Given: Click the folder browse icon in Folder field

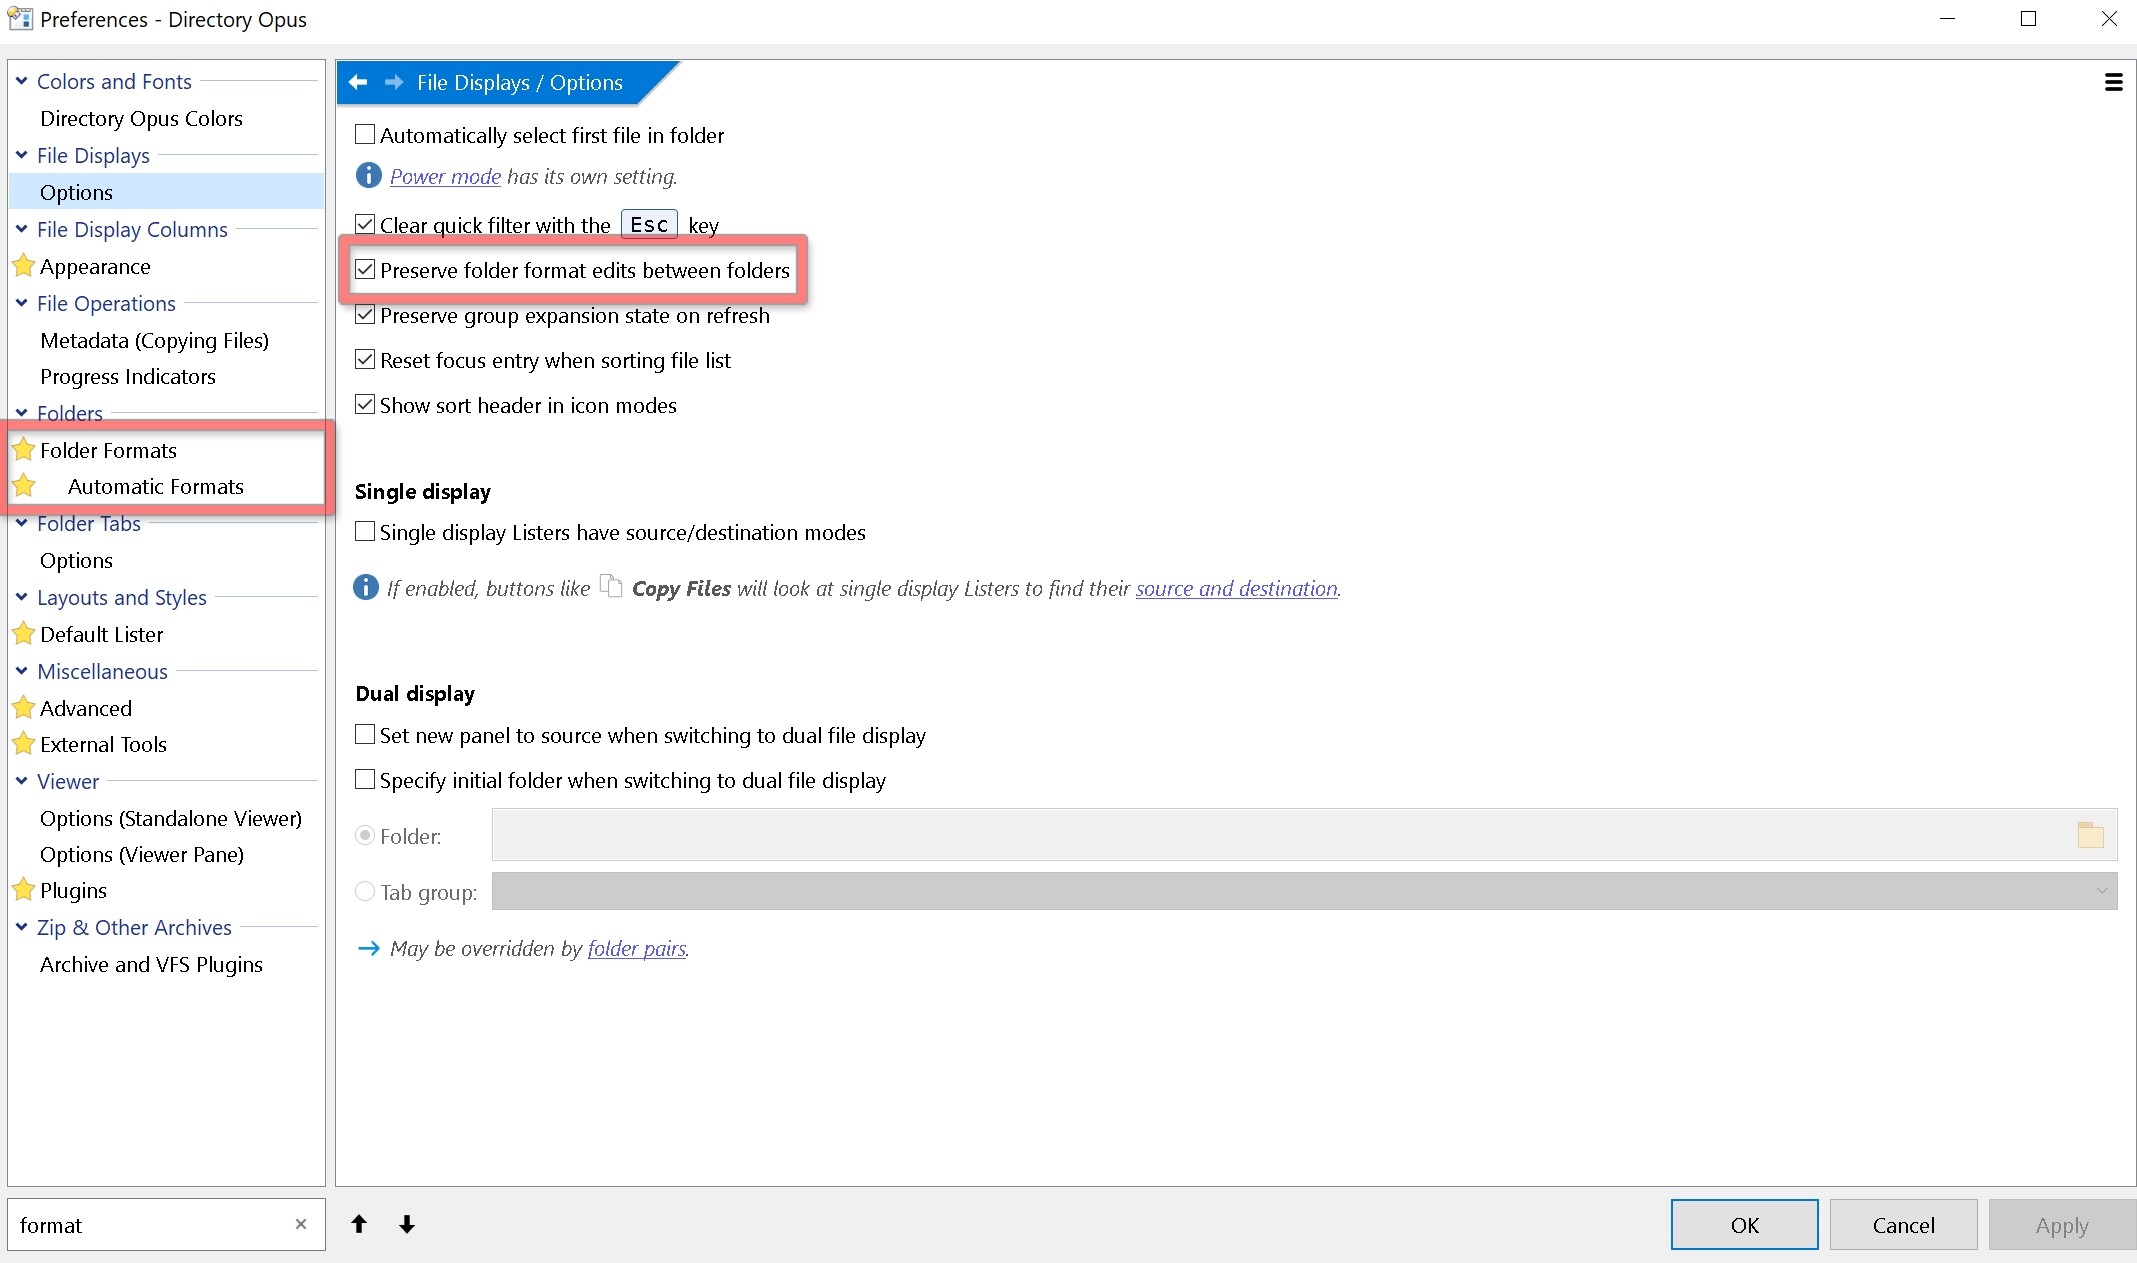Looking at the screenshot, I should pos(2090,835).
